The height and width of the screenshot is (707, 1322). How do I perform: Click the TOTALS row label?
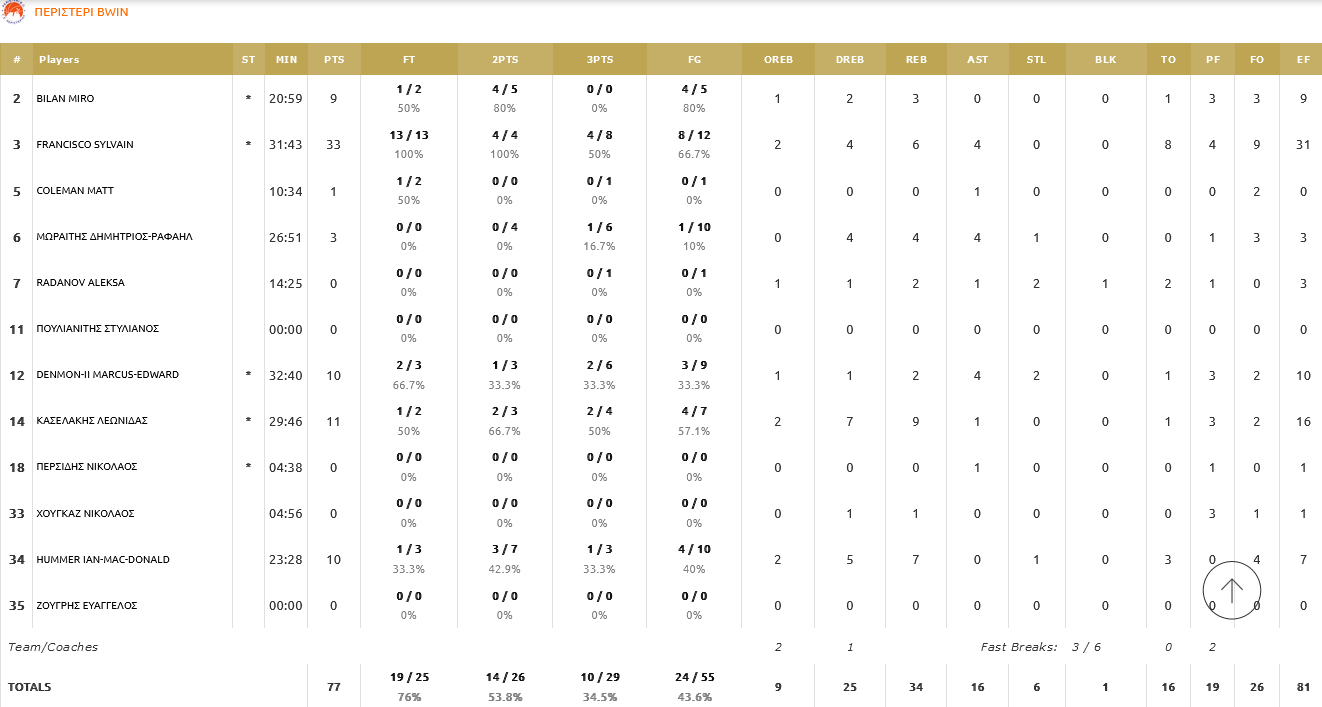pyautogui.click(x=30, y=687)
